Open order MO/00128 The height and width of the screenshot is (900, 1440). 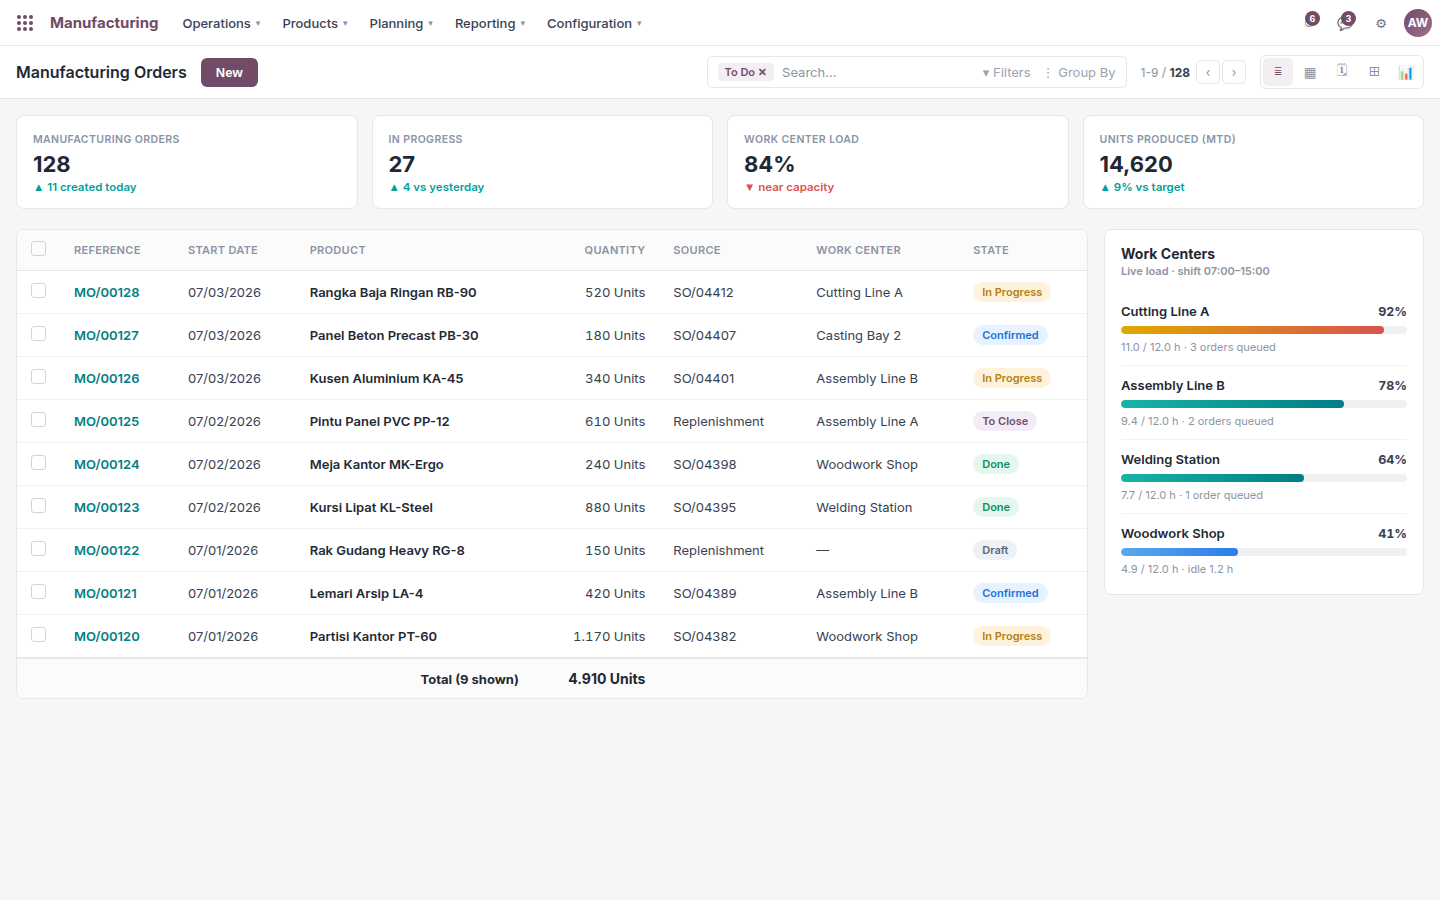click(x=107, y=292)
